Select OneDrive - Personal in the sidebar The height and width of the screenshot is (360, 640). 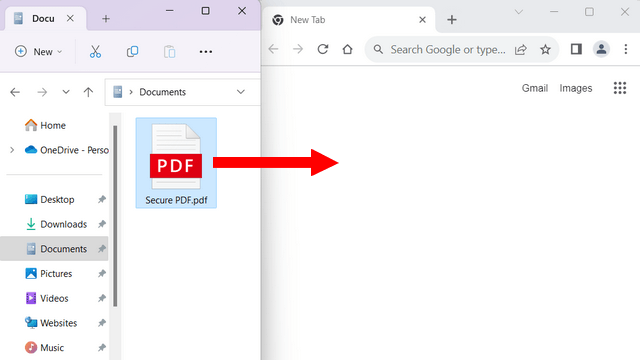[x=67, y=150]
